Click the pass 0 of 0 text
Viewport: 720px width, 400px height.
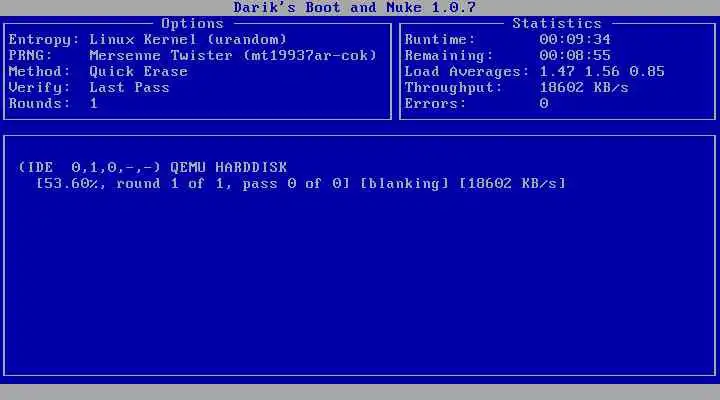(296, 184)
